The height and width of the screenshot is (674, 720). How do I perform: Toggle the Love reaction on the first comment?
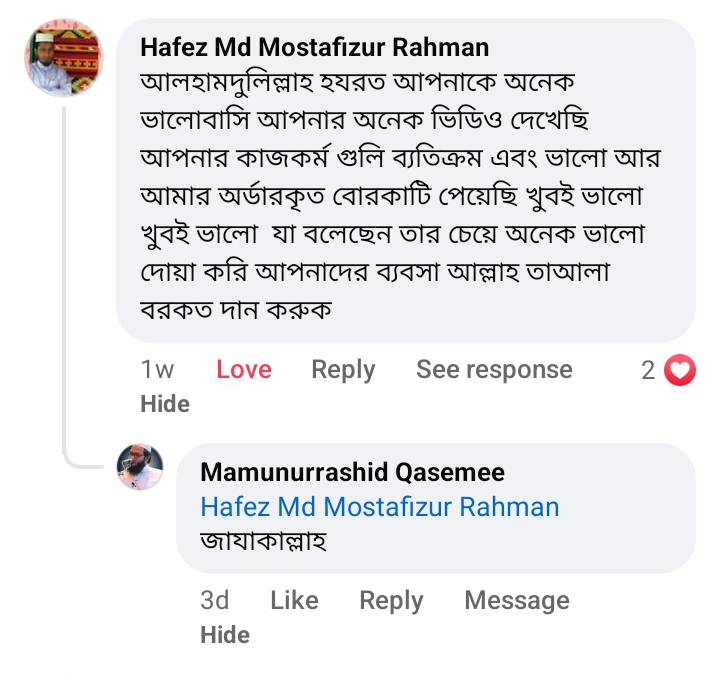point(244,370)
